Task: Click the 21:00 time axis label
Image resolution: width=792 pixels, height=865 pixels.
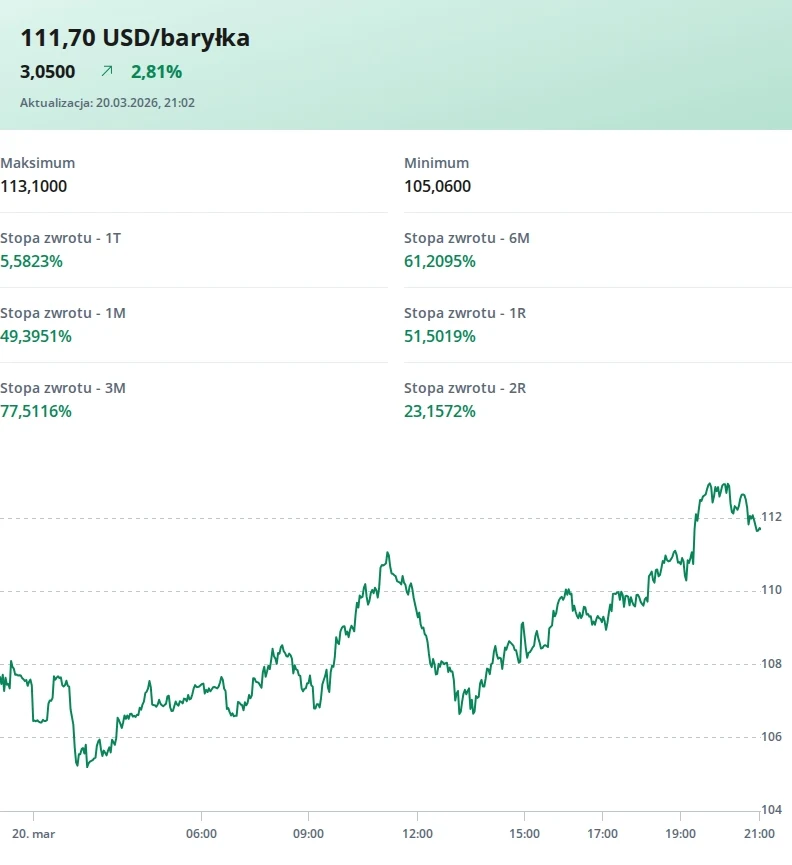Action: (759, 833)
